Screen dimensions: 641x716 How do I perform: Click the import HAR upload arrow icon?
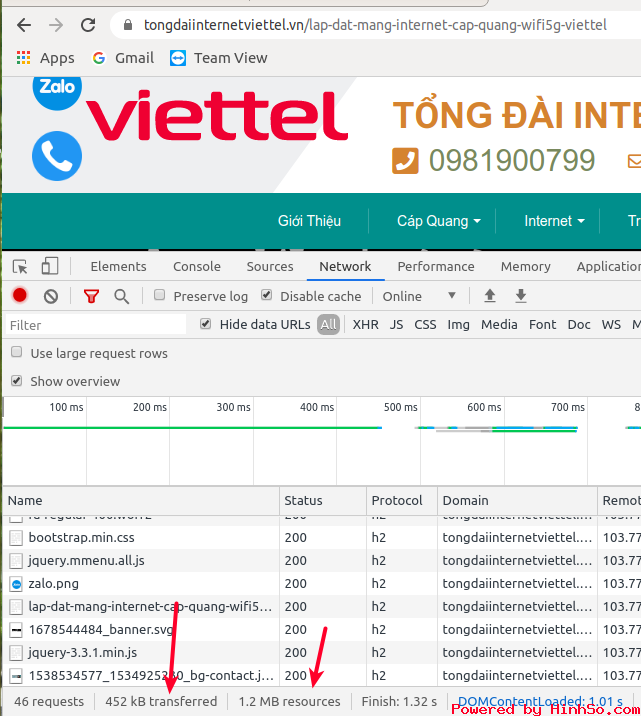[x=490, y=296]
